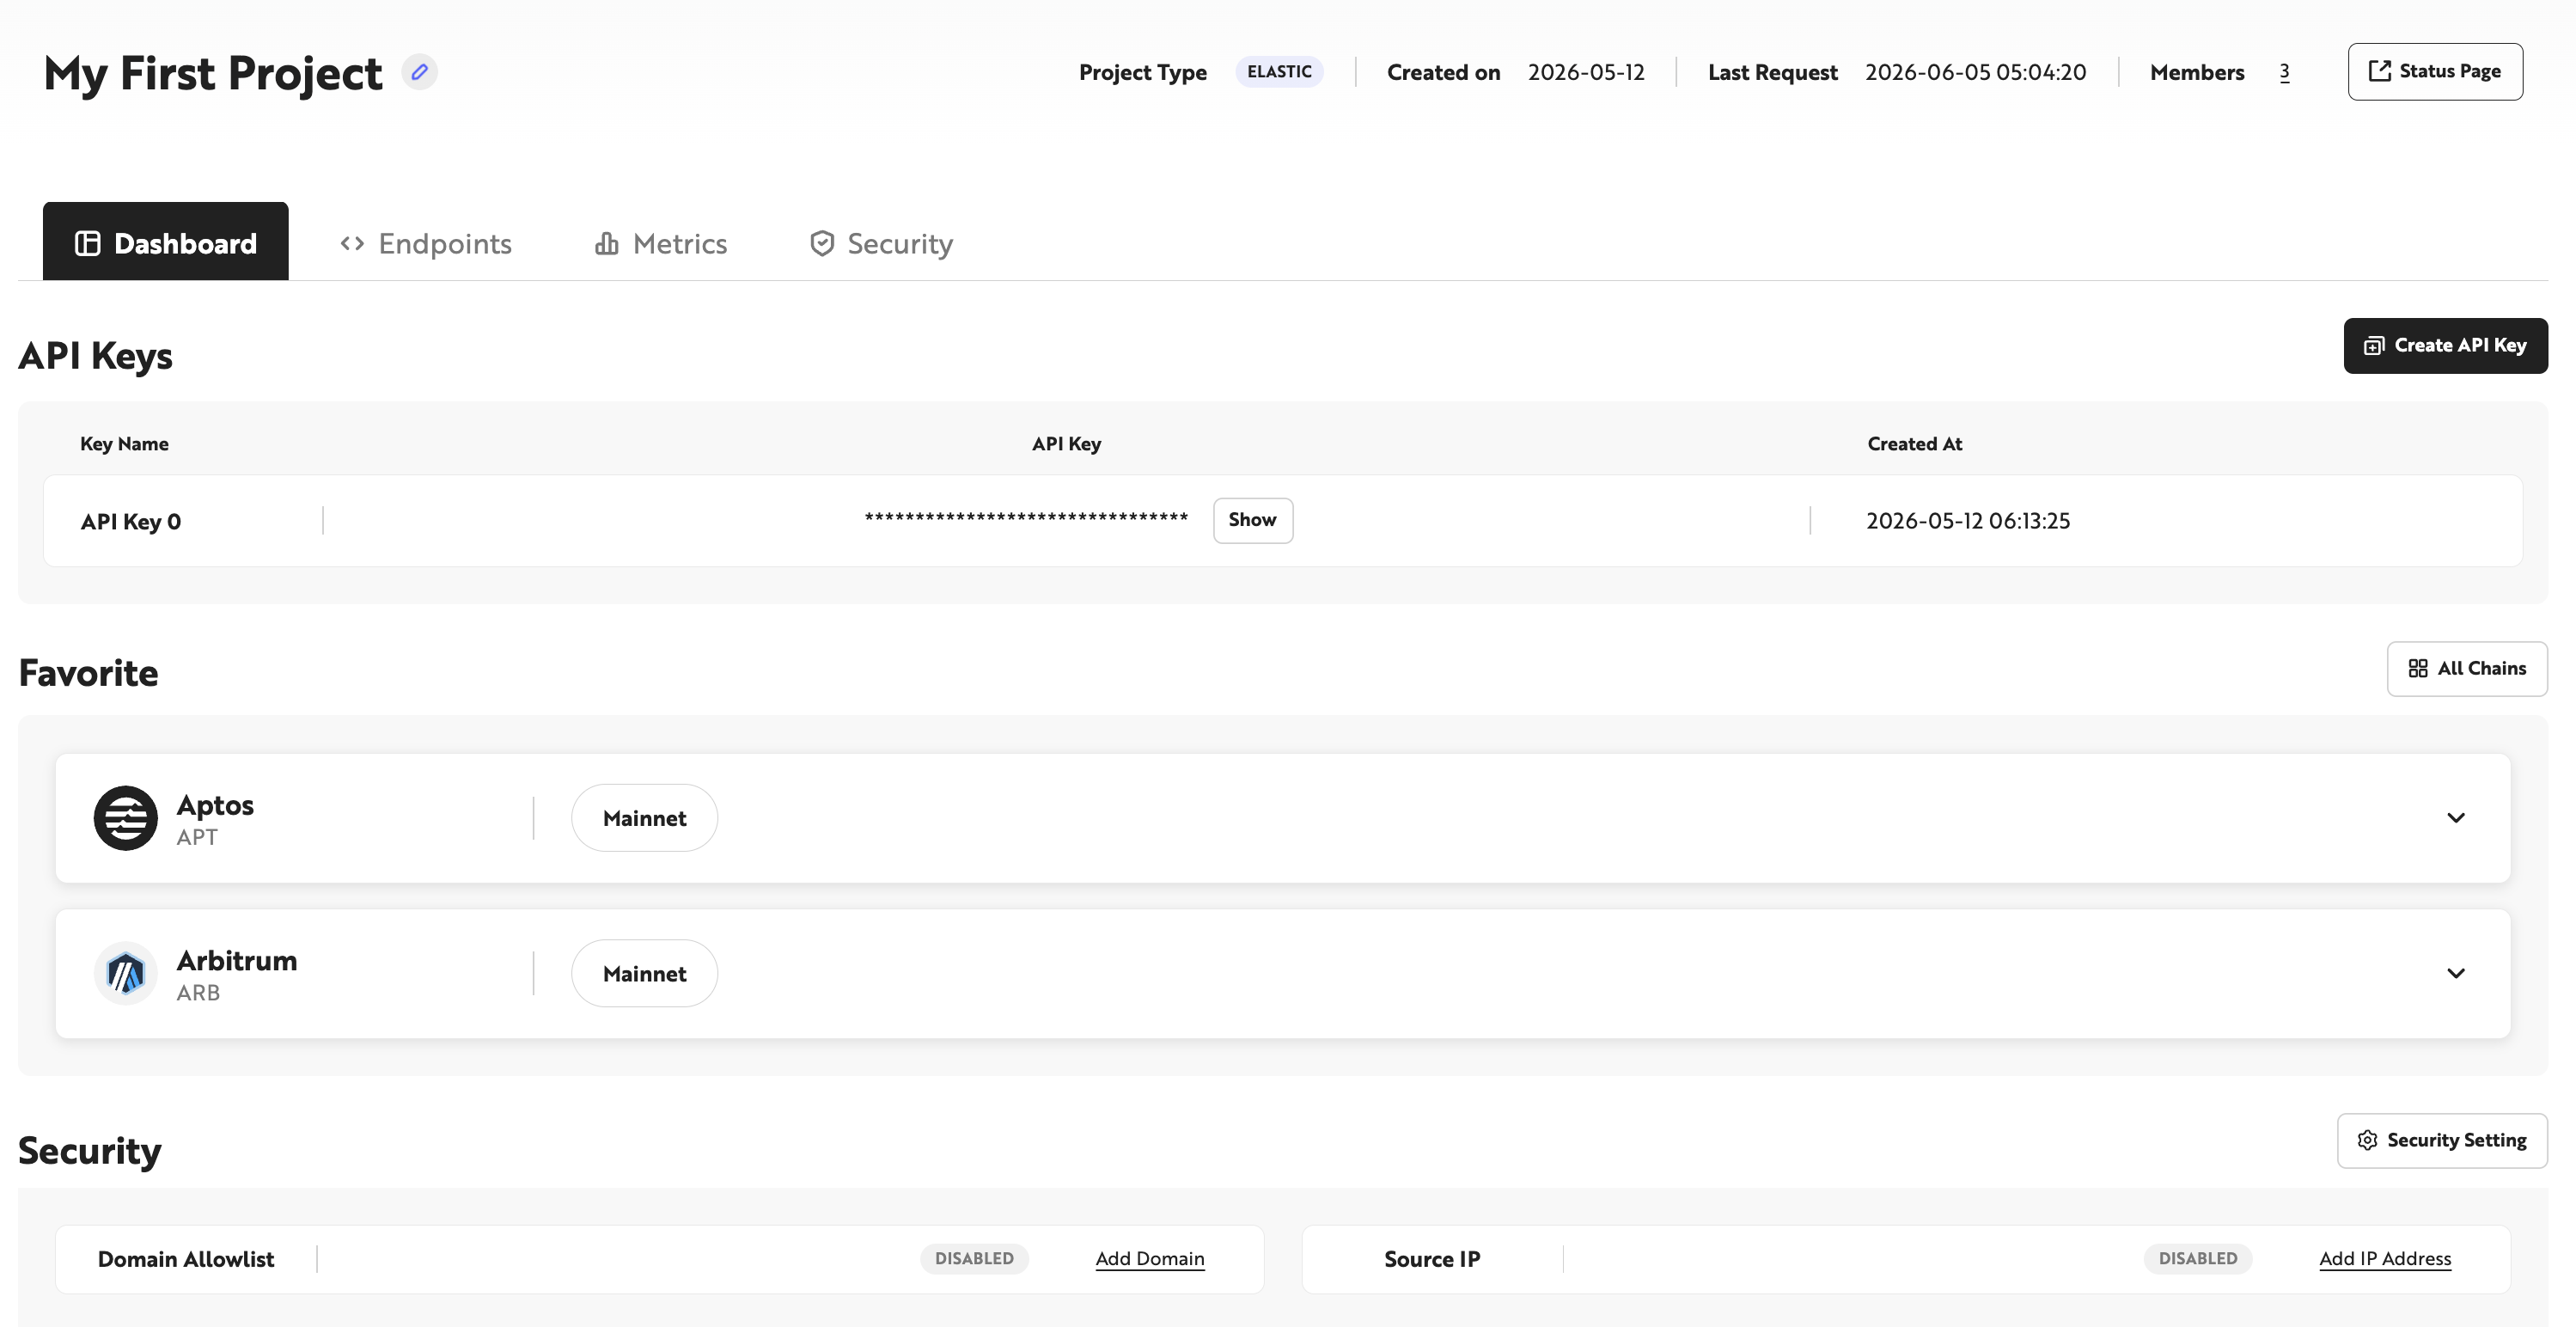Expand the Aptos row chevron
This screenshot has width=2576, height=1327.
2456,818
